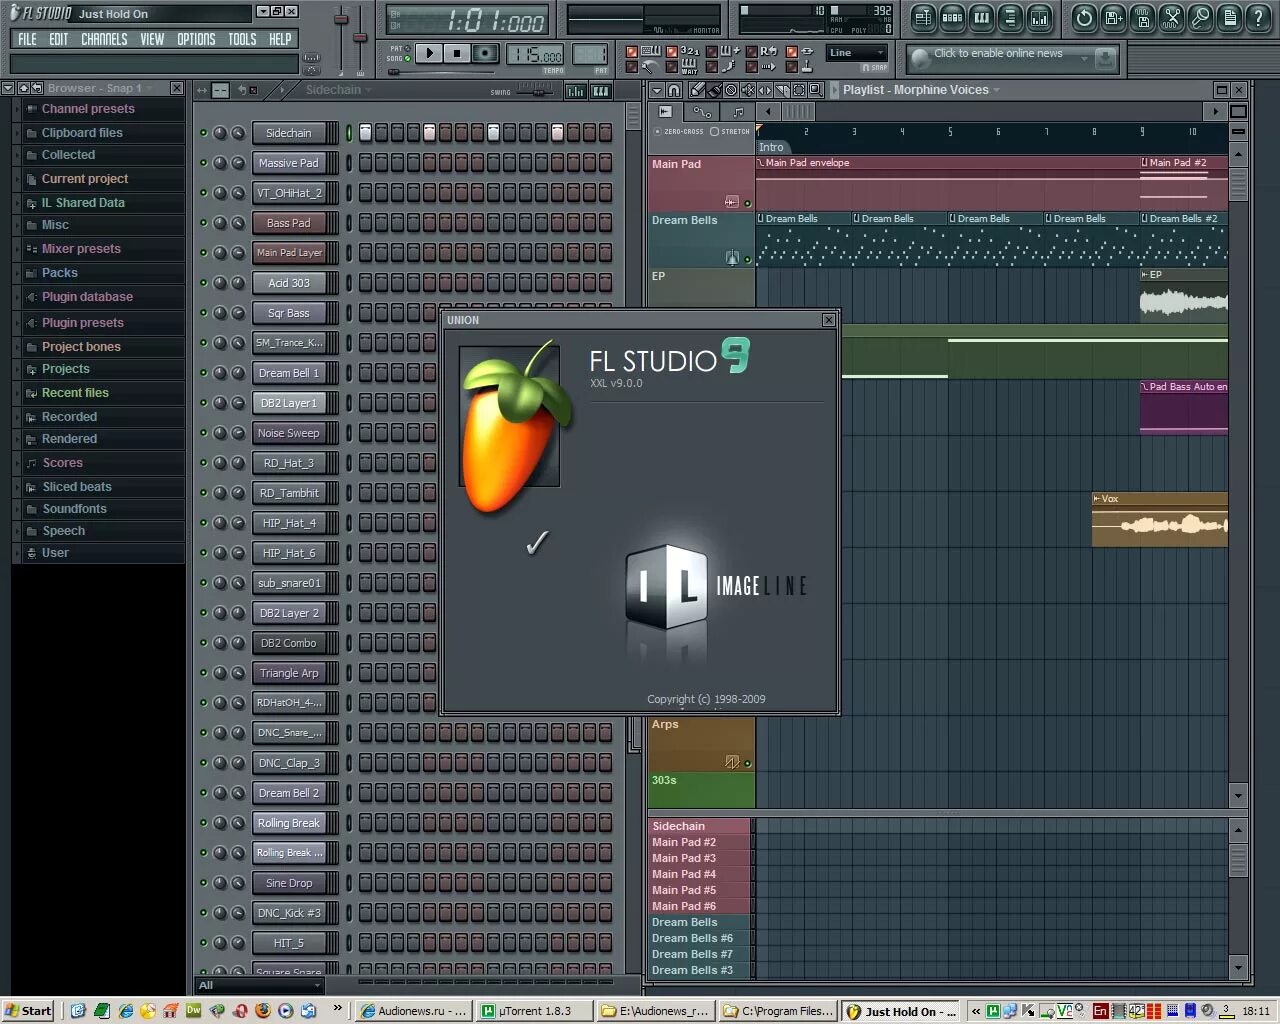Toggle mute light for Sqr Bass channel
Image resolution: width=1280 pixels, height=1024 pixels.
click(x=204, y=313)
